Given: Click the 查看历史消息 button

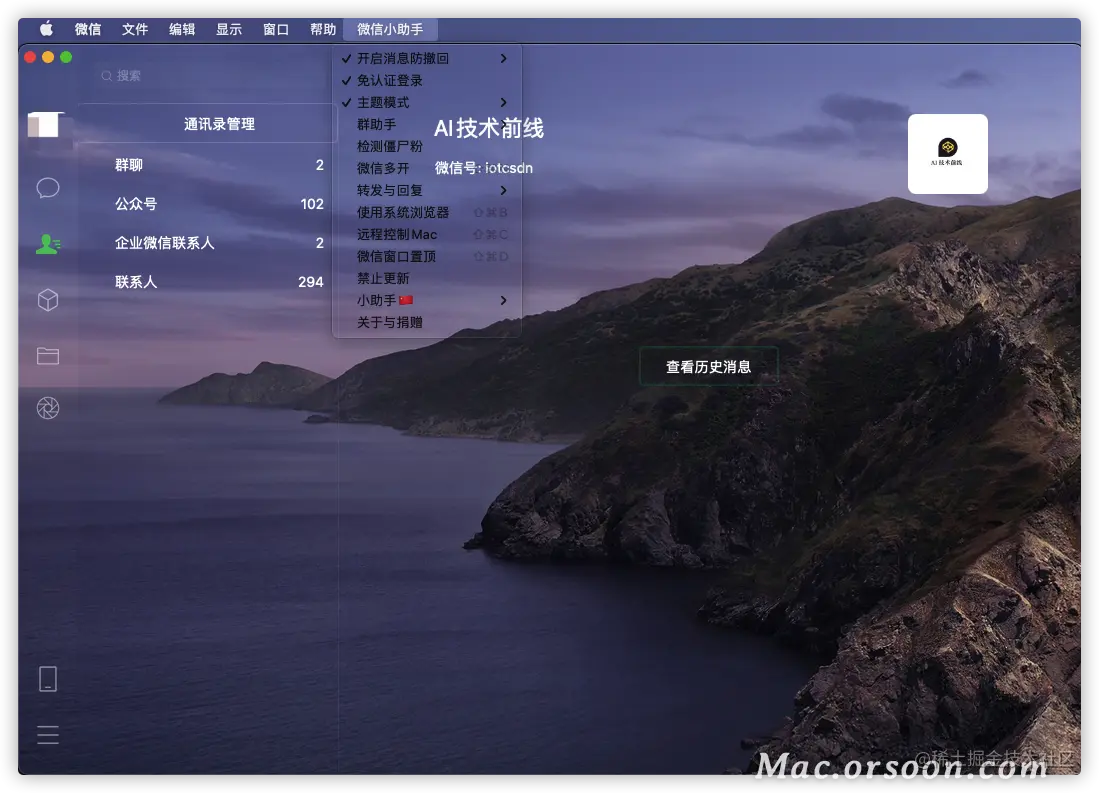Looking at the screenshot, I should (709, 366).
